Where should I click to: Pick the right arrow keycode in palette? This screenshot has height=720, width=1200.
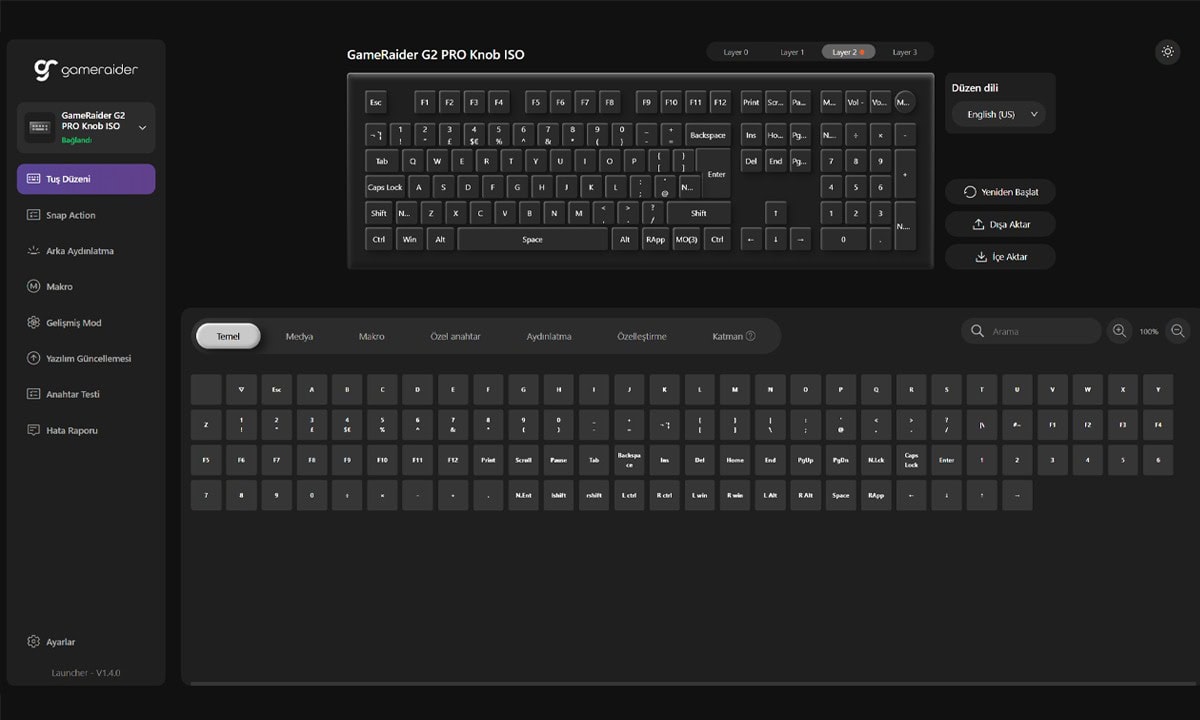click(1017, 495)
